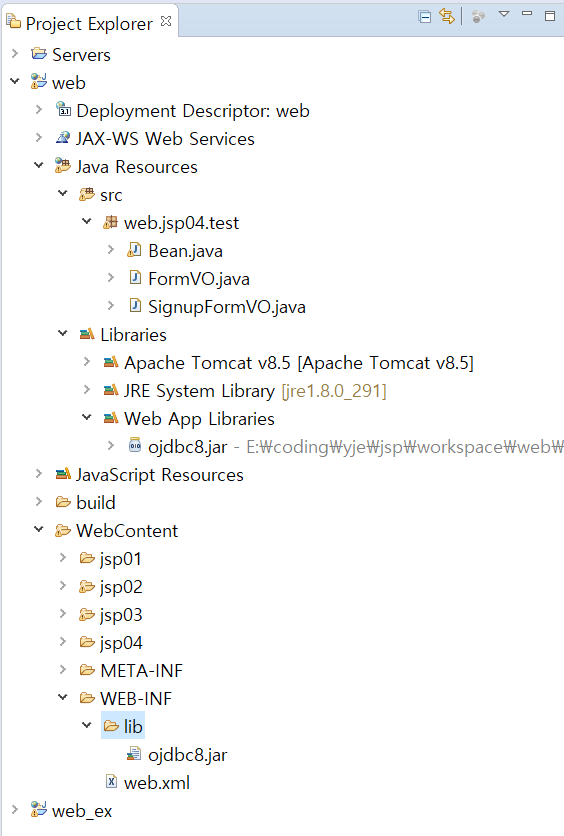Viewport: 564px width, 836px height.
Task: Click the src source folder icon
Action: click(x=87, y=194)
